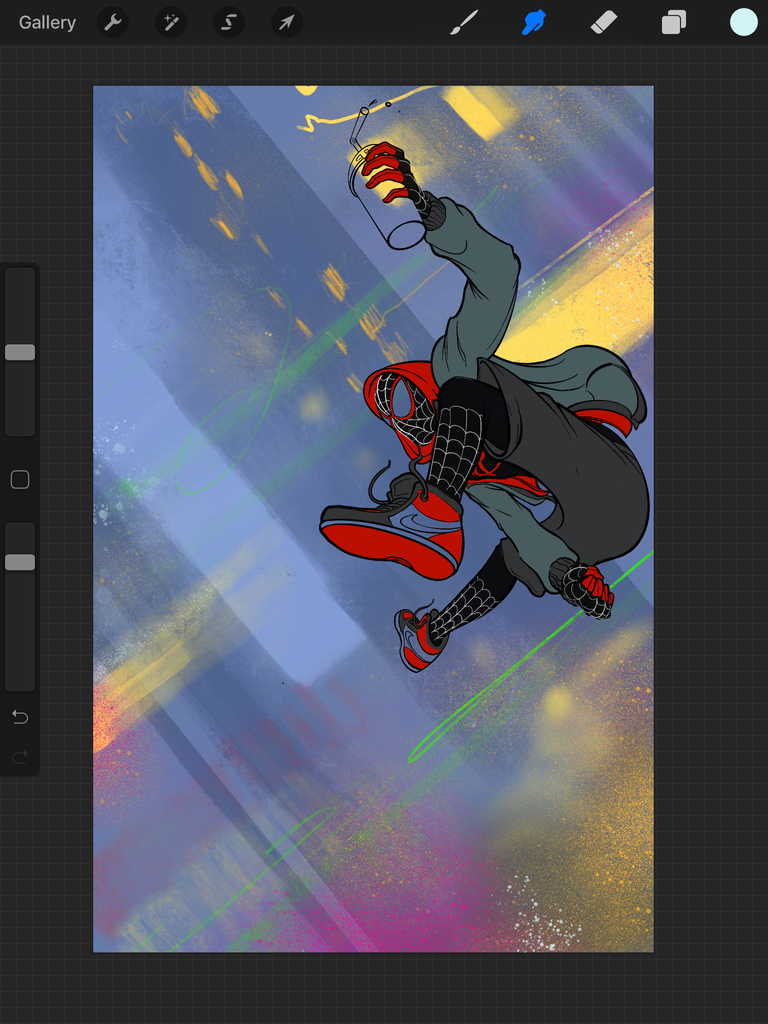
Task: Open the Adjustments magic wand menu
Action: point(171,23)
